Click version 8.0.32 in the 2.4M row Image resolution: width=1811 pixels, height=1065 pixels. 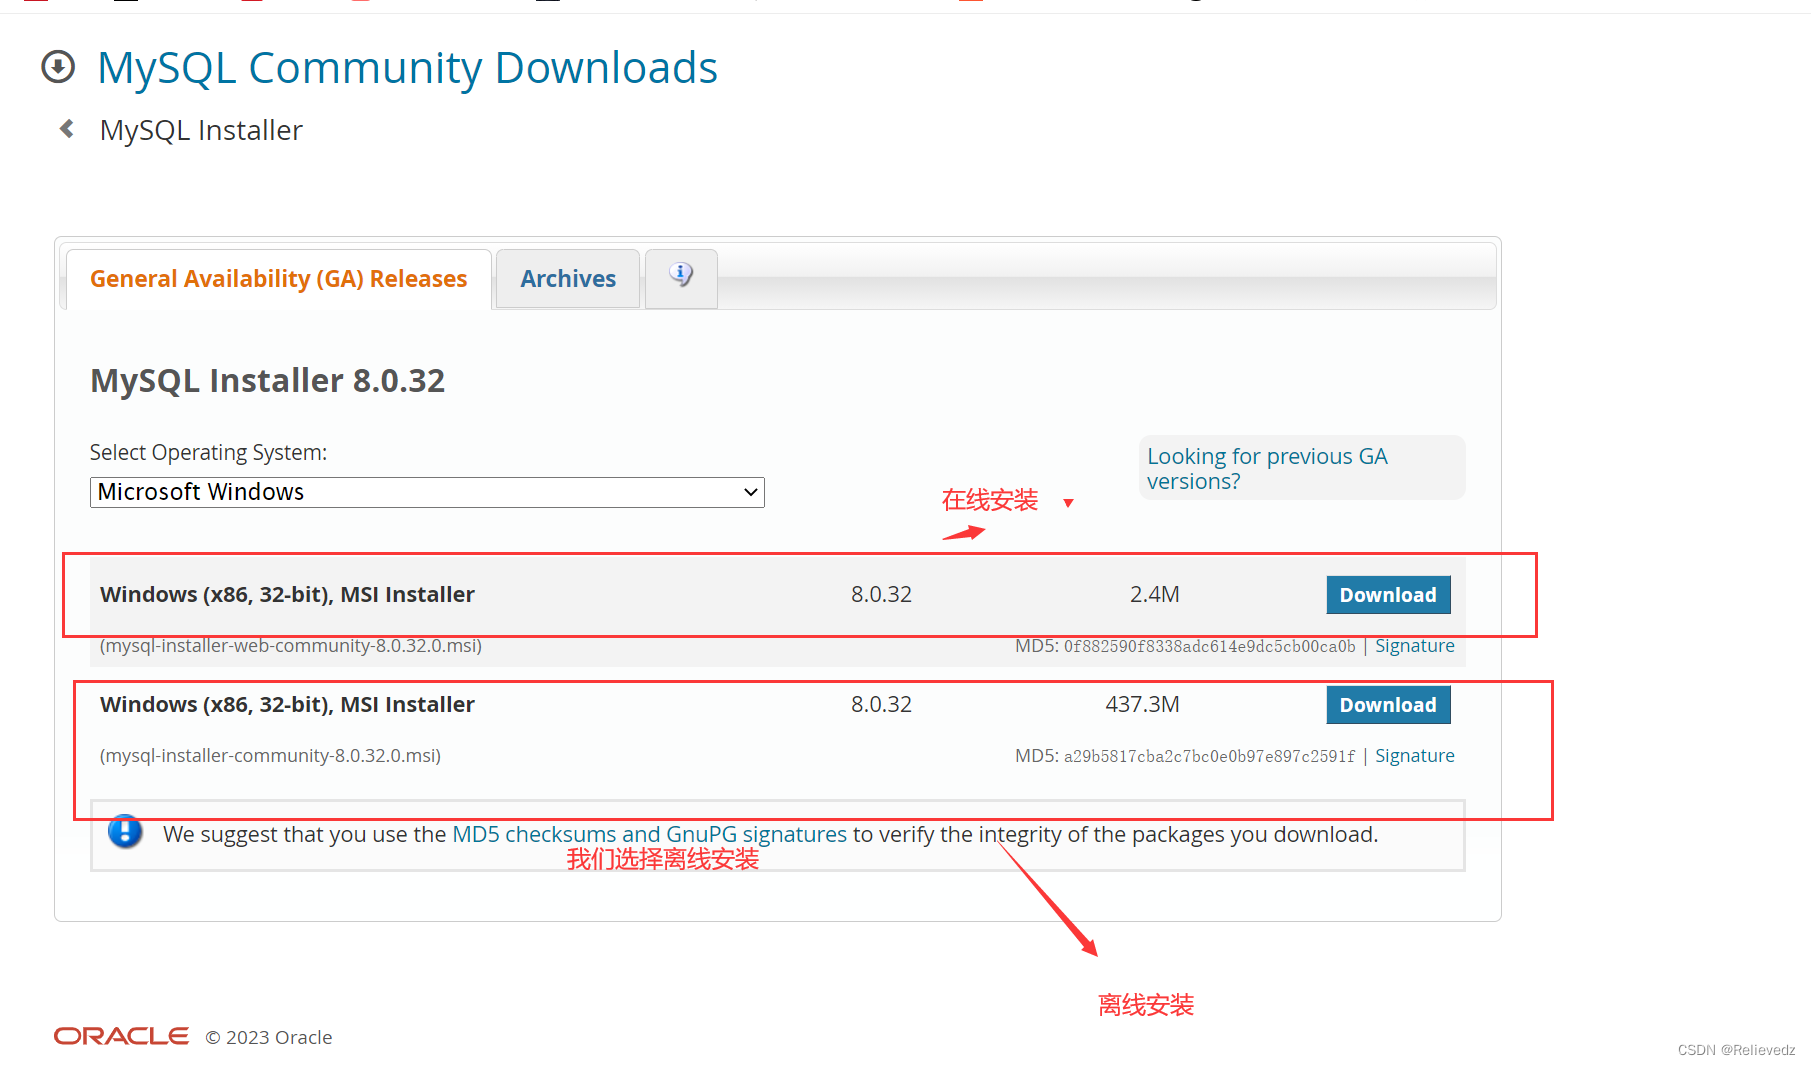[881, 595]
